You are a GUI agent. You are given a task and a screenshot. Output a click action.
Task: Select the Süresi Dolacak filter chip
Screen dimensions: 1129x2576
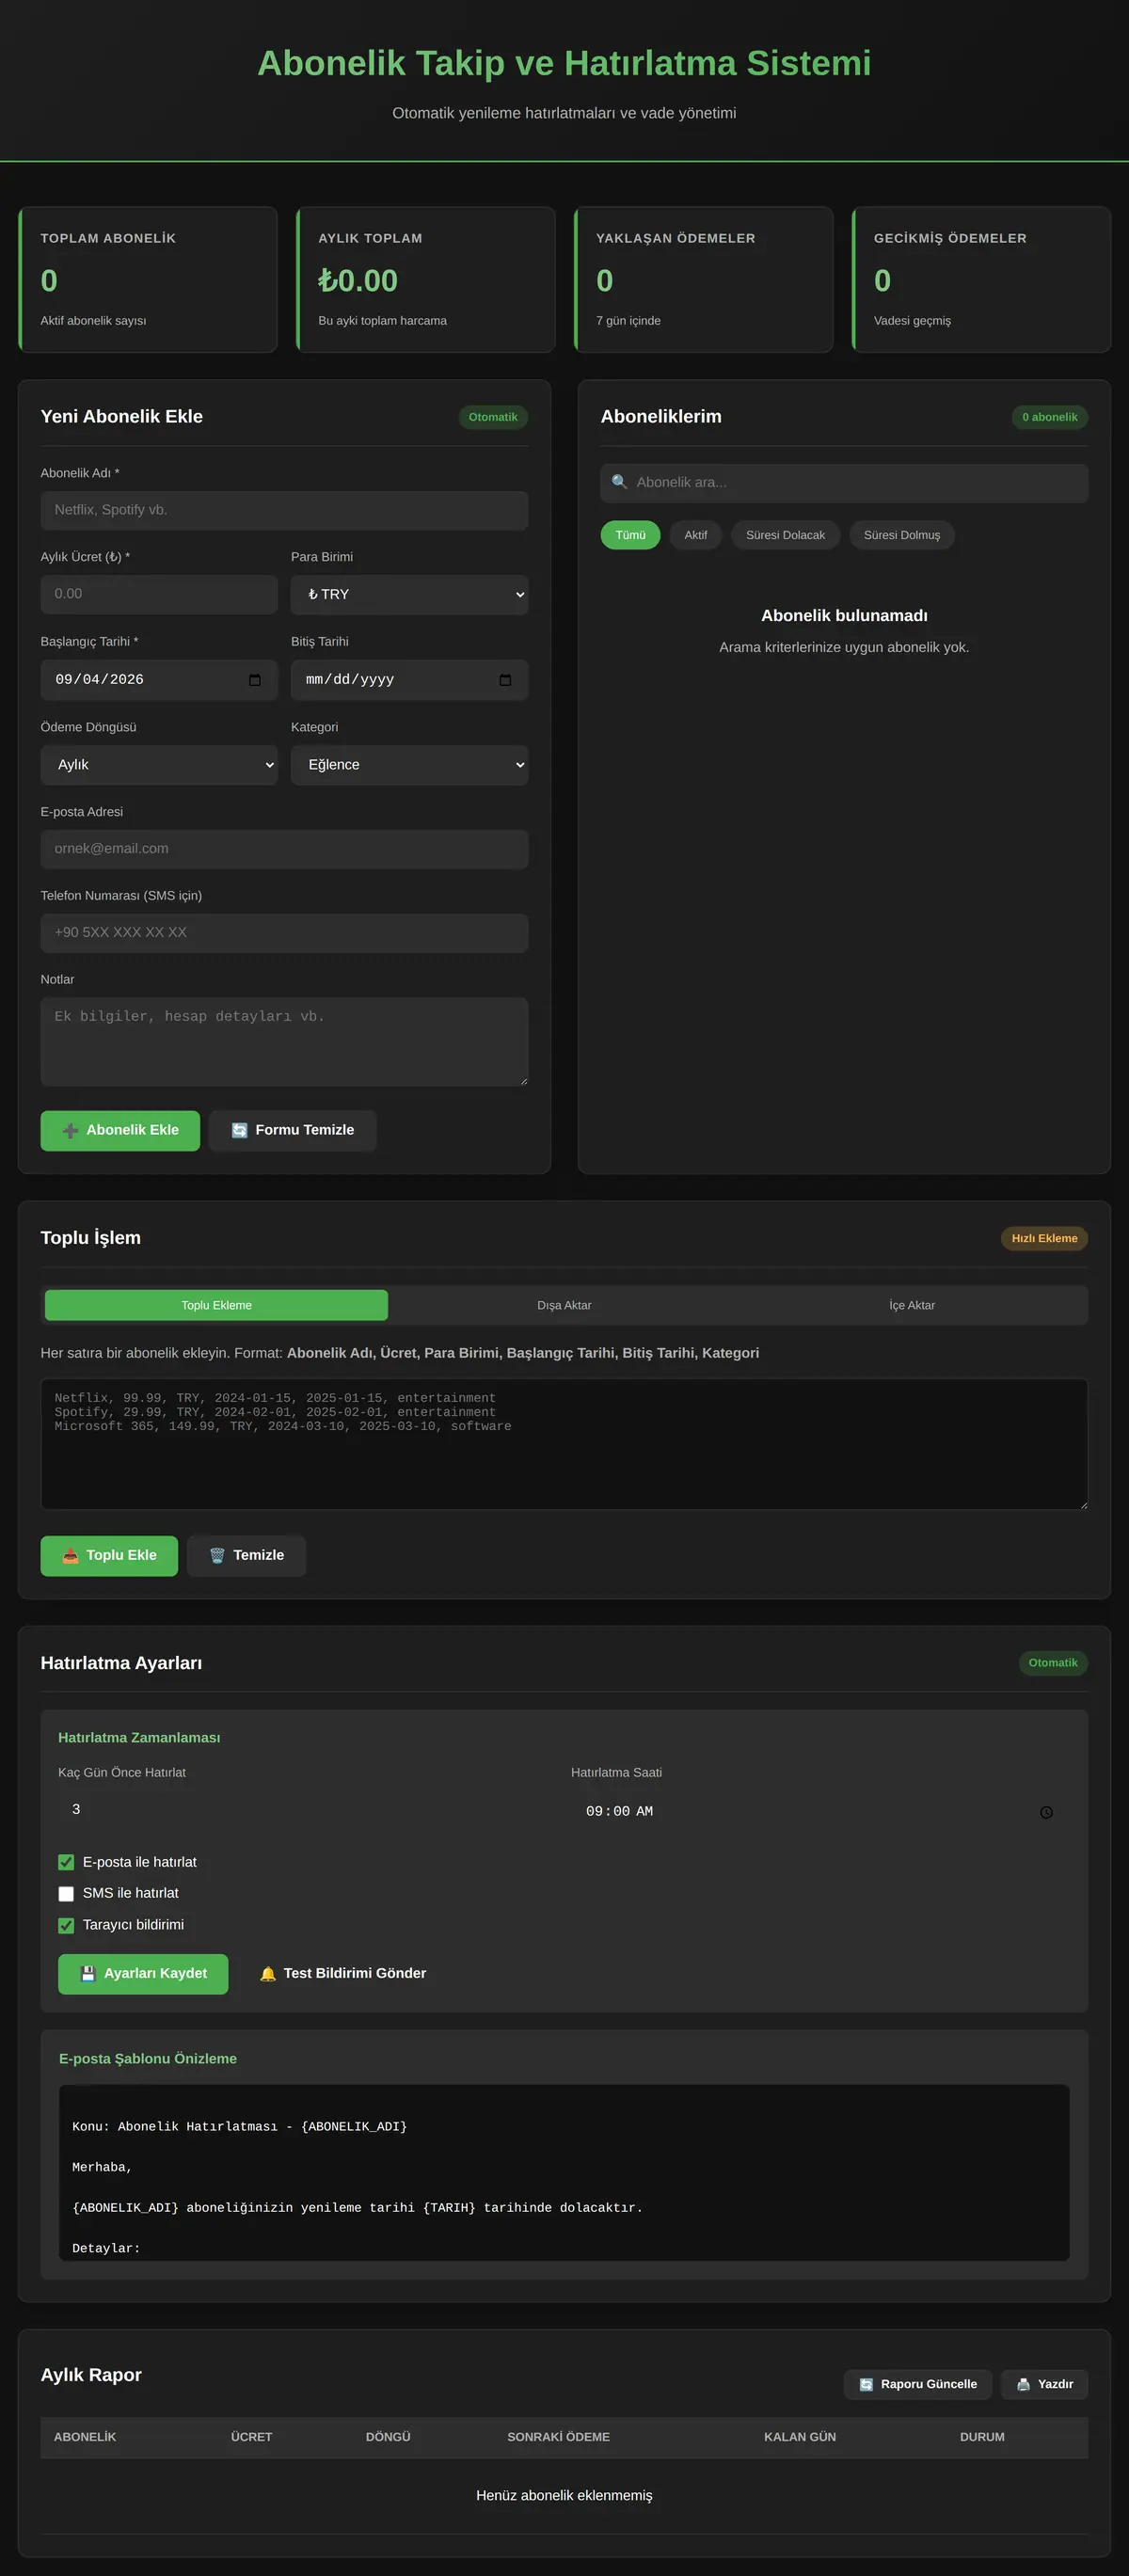click(785, 535)
